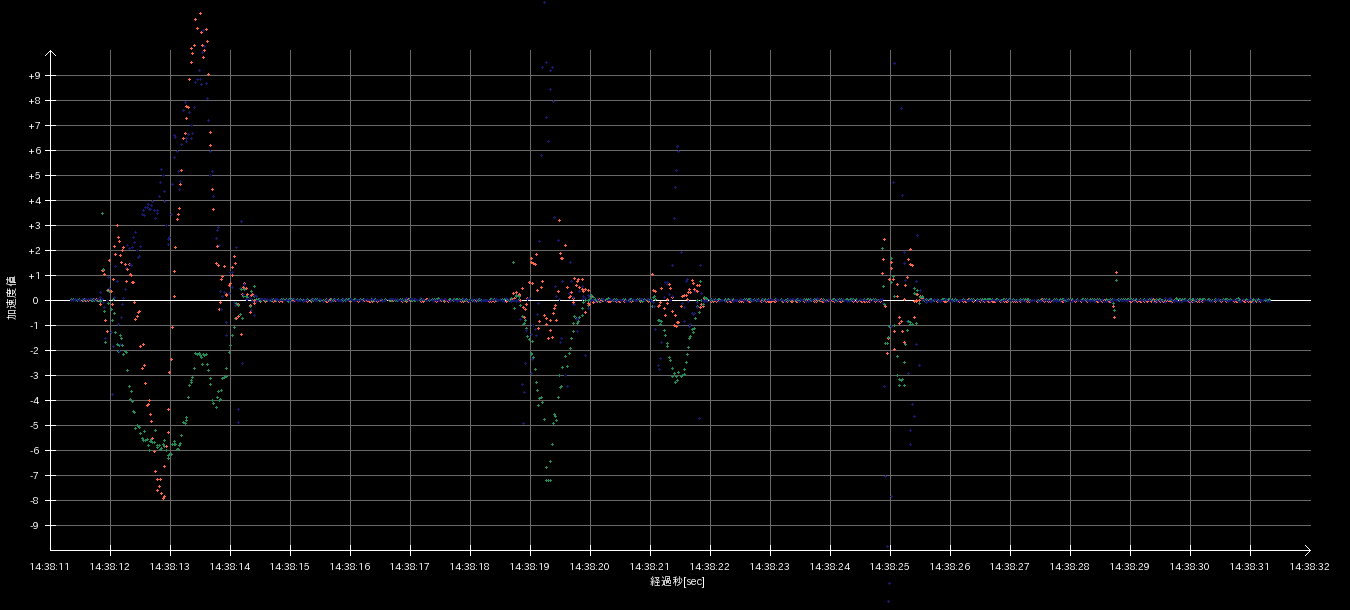The width and height of the screenshot is (1350, 610).
Task: Click the 14:38:32 label at axis end
Action: pyautogui.click(x=1309, y=567)
